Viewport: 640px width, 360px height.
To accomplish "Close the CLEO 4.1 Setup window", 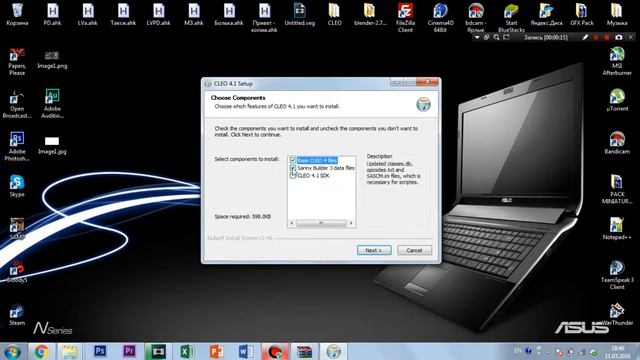I will click(x=427, y=82).
